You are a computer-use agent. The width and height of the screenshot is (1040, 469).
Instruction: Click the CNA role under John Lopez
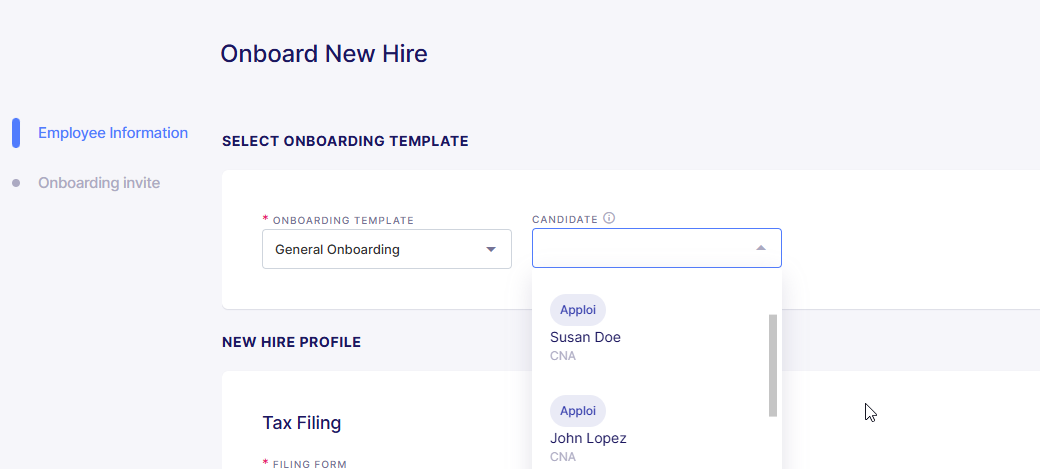pyautogui.click(x=562, y=457)
